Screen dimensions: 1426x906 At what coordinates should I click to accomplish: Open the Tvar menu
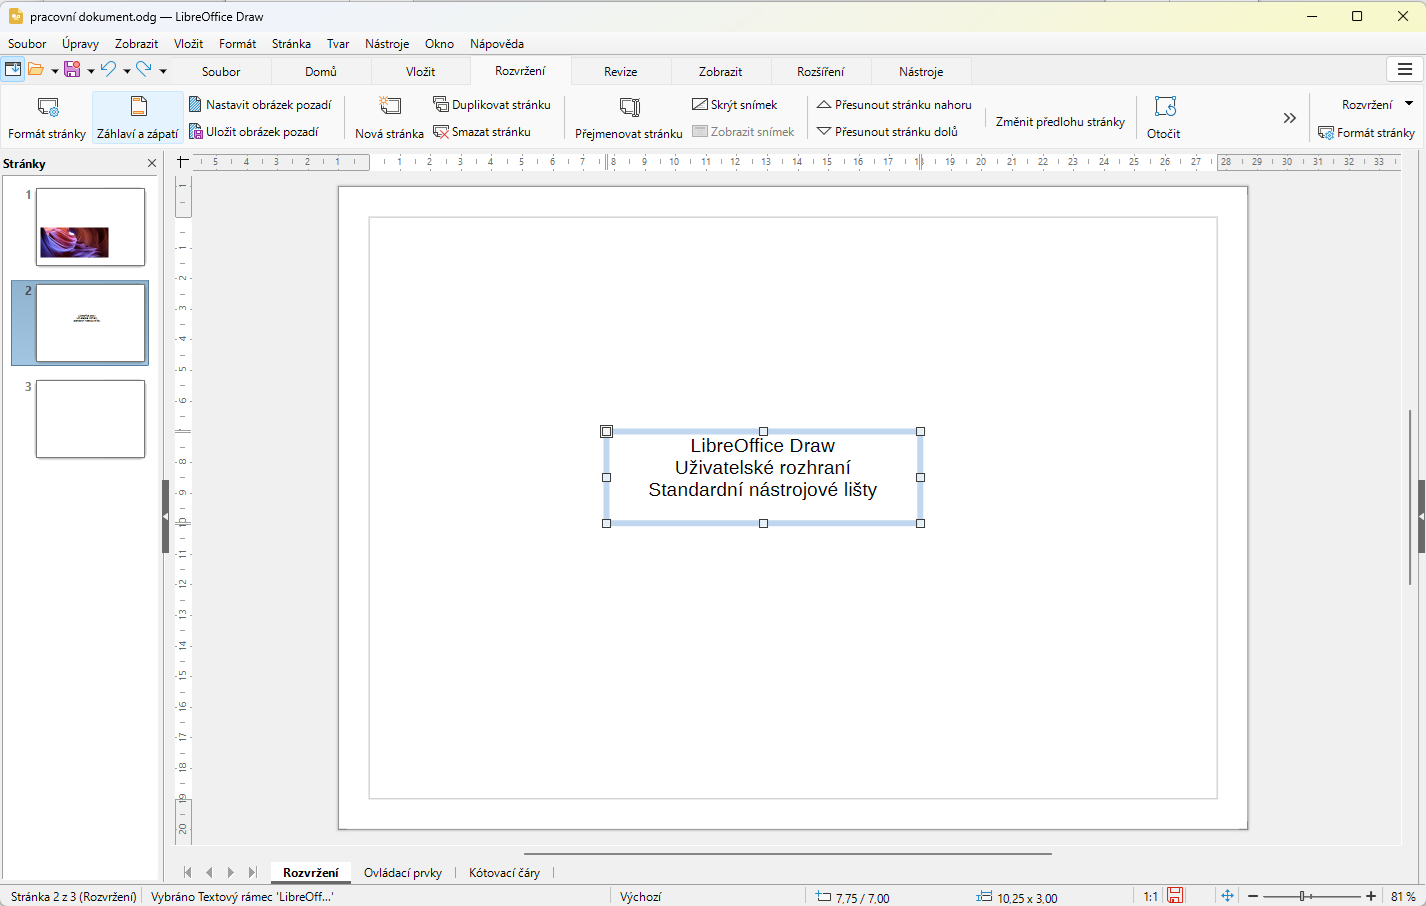[x=338, y=44]
